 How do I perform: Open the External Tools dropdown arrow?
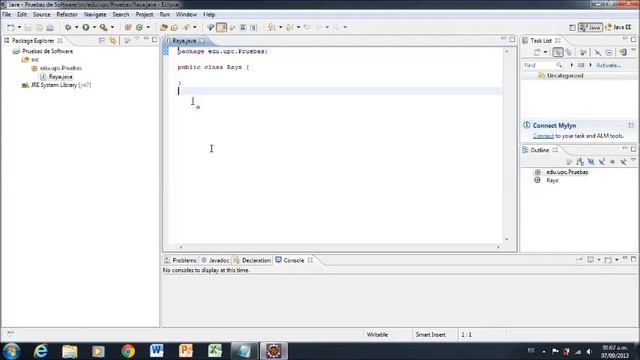pyautogui.click(x=112, y=27)
